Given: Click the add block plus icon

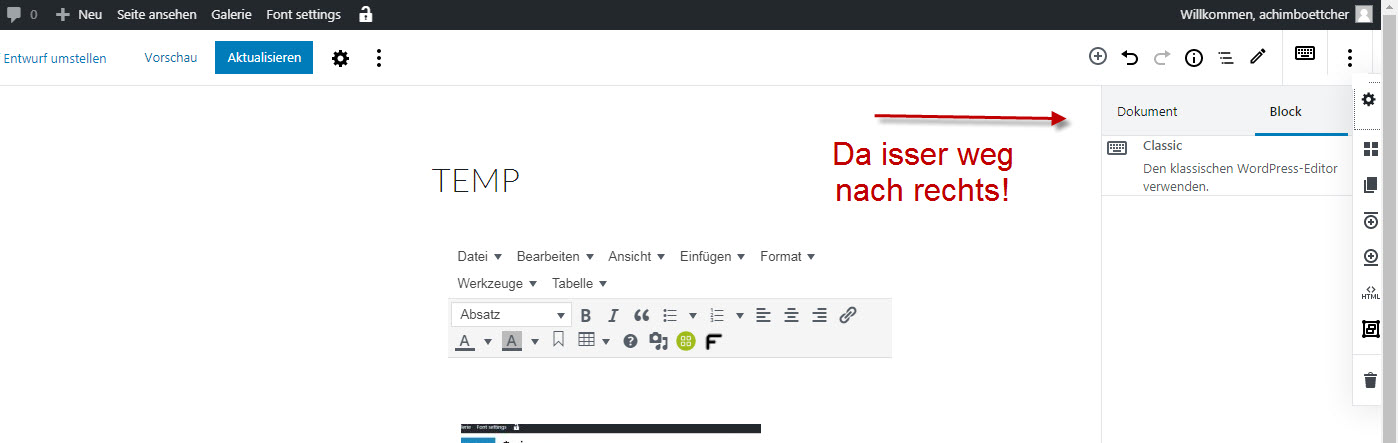Looking at the screenshot, I should pos(1098,57).
